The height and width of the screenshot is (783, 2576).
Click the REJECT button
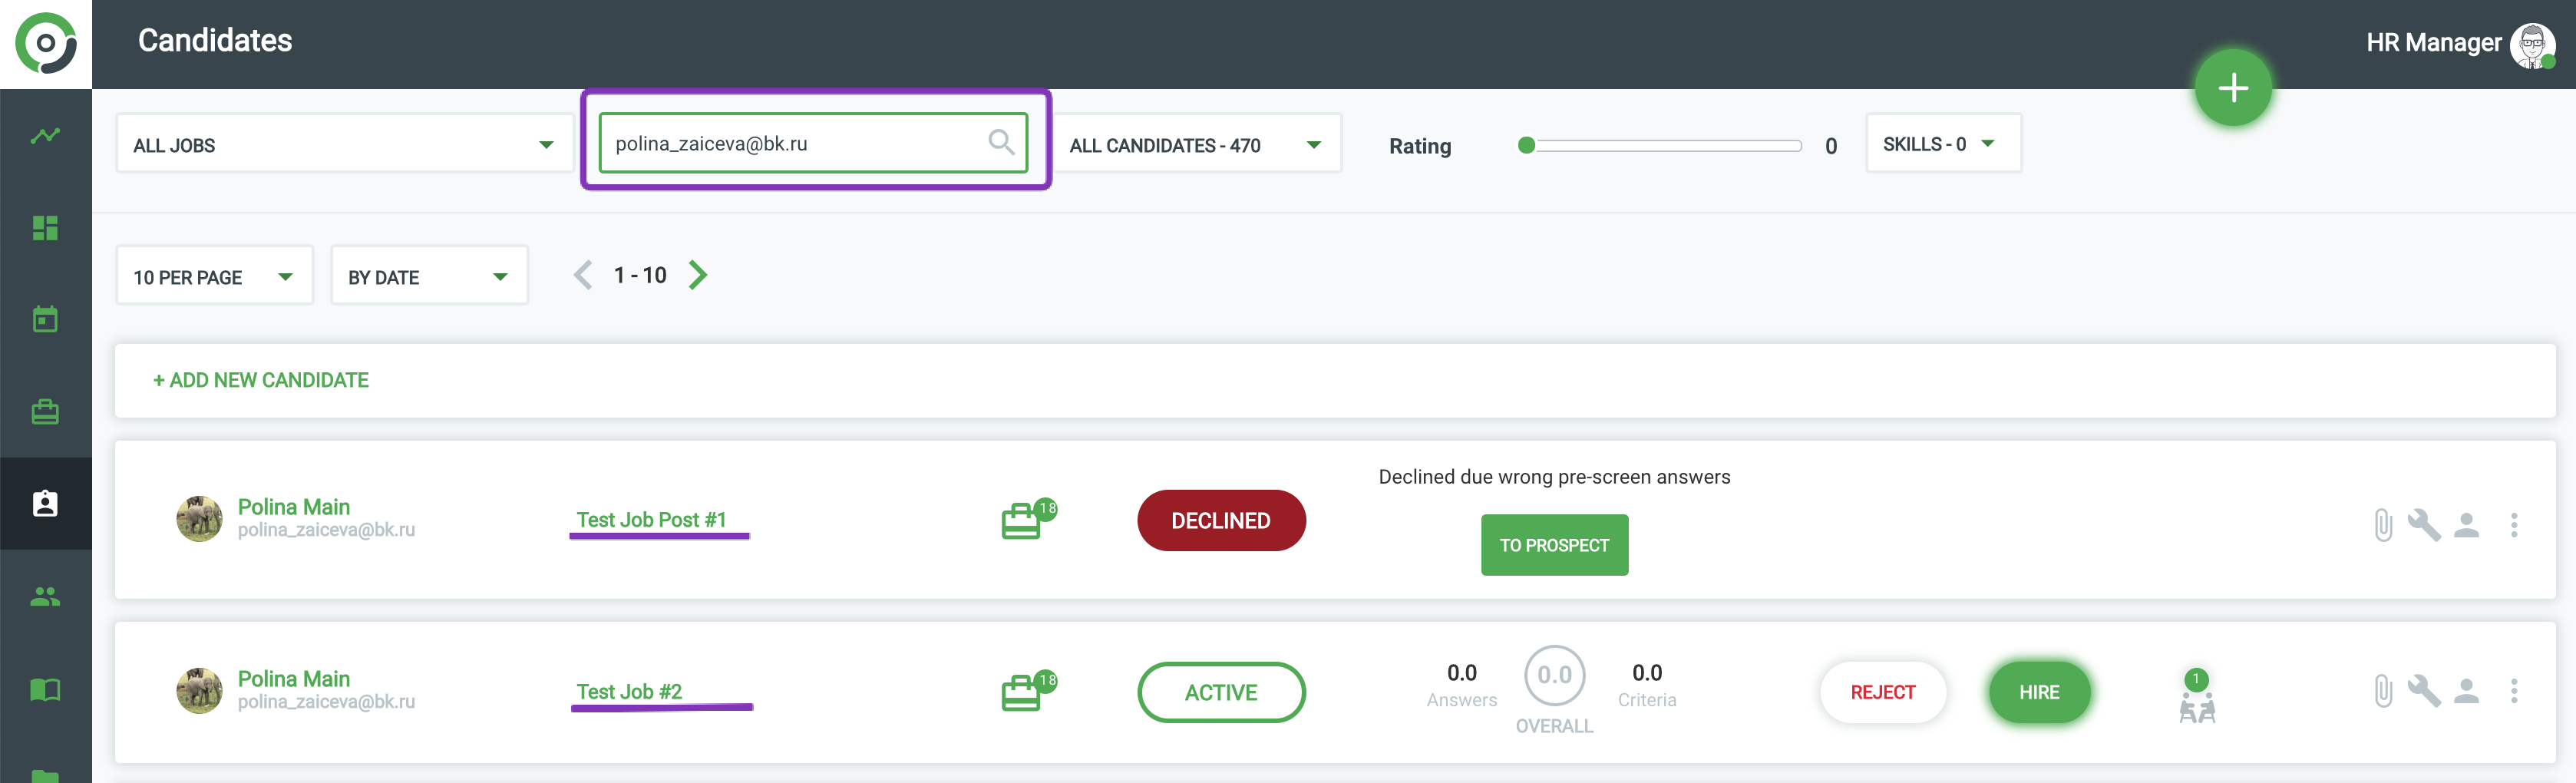(x=1882, y=692)
